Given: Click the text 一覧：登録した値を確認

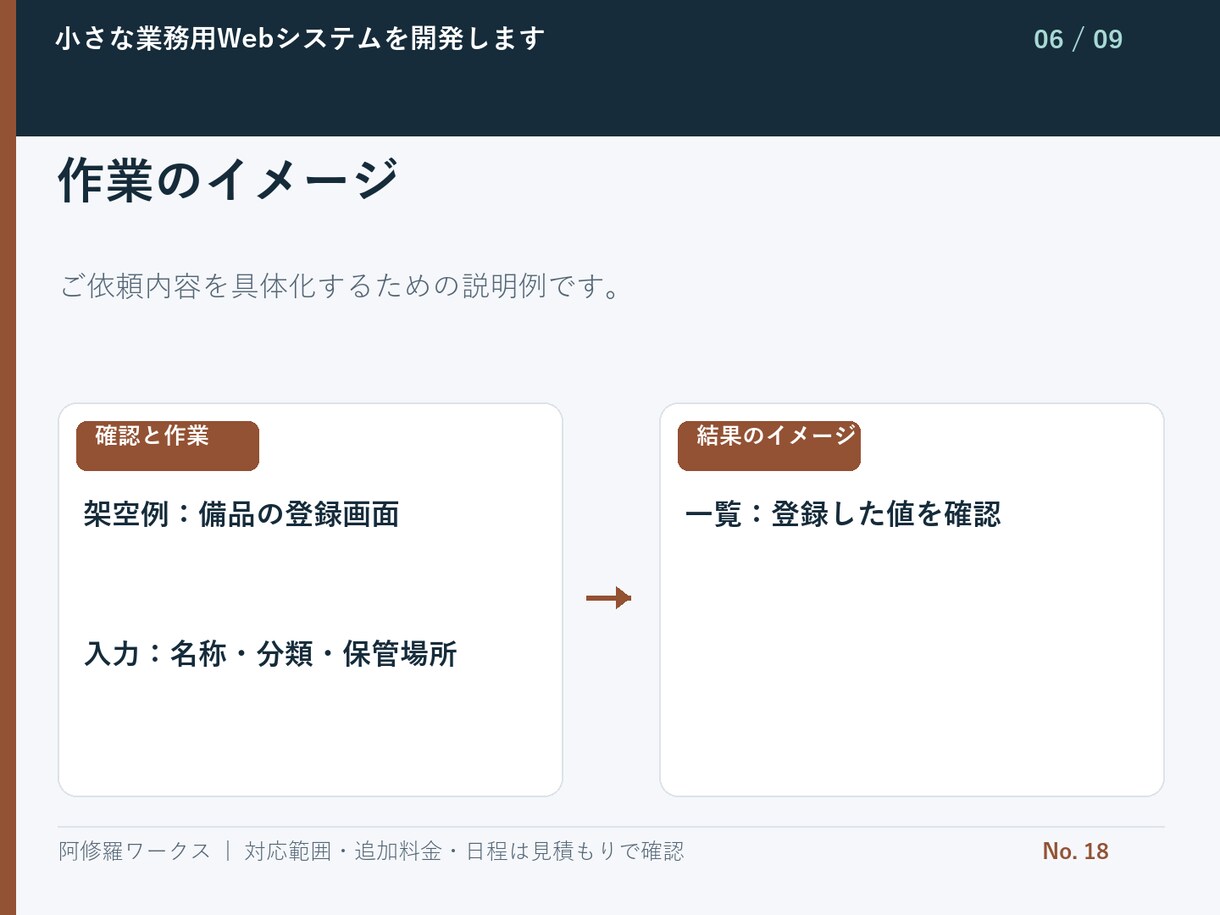Looking at the screenshot, I should 843,514.
